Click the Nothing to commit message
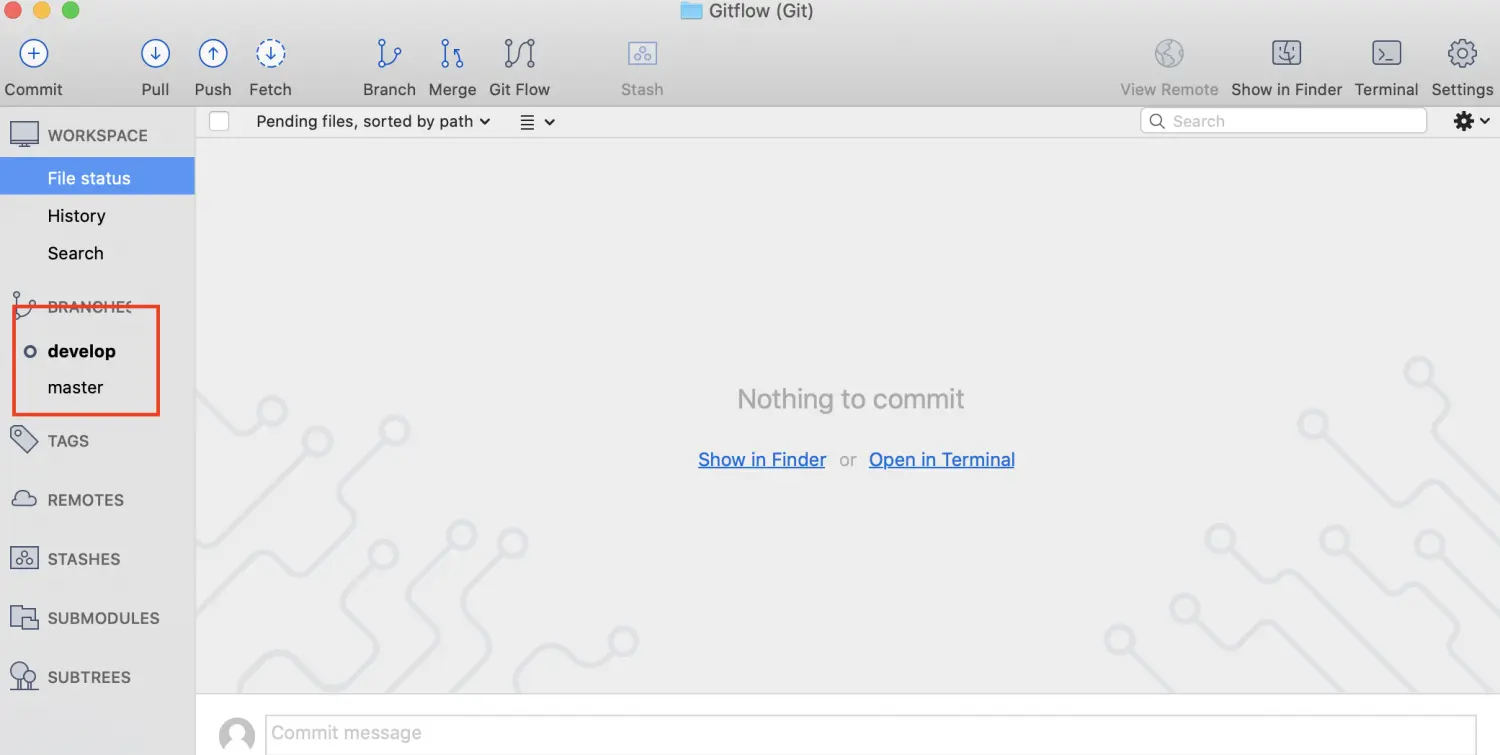1500x755 pixels. click(x=851, y=399)
